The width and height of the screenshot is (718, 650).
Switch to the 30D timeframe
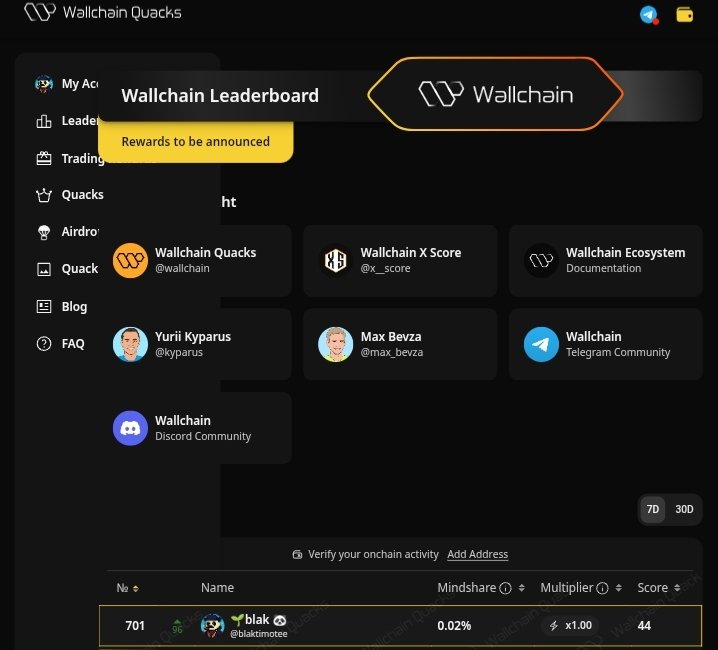point(684,509)
